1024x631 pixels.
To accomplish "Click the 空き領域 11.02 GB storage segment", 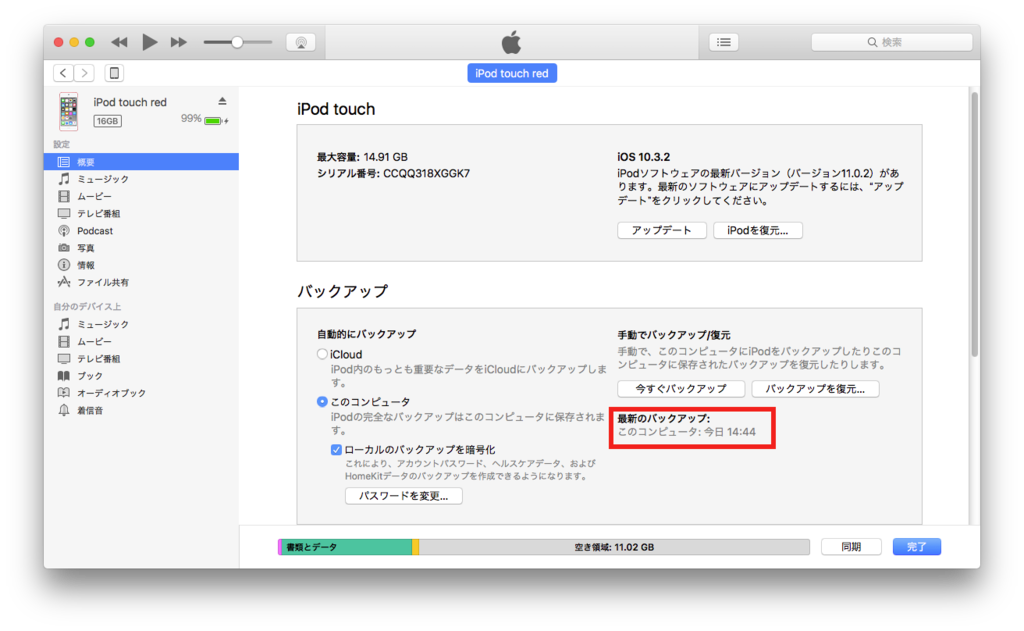I will (614, 547).
